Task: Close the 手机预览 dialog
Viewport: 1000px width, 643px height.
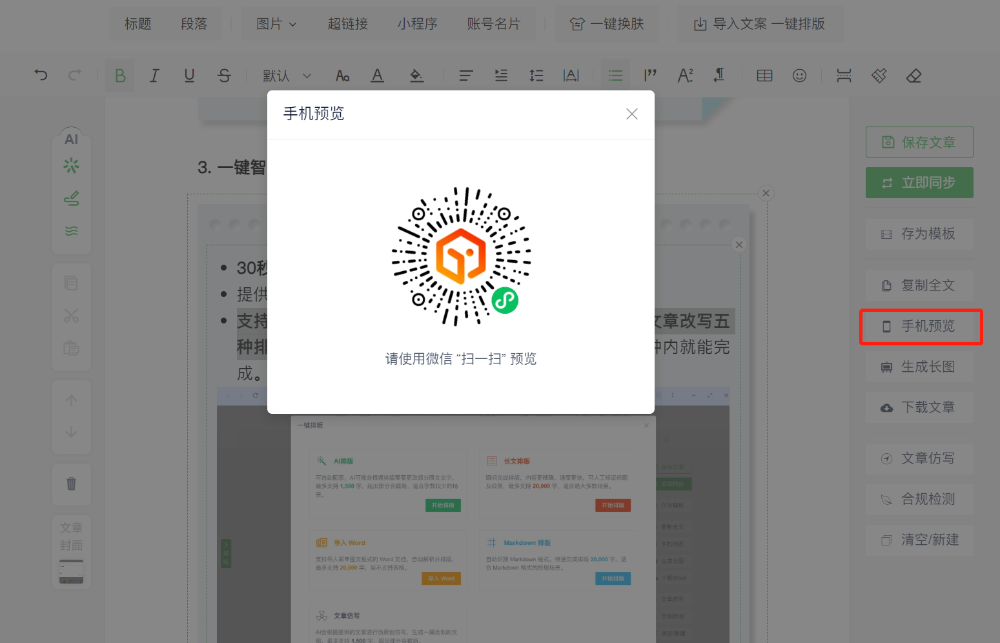Action: (x=632, y=114)
